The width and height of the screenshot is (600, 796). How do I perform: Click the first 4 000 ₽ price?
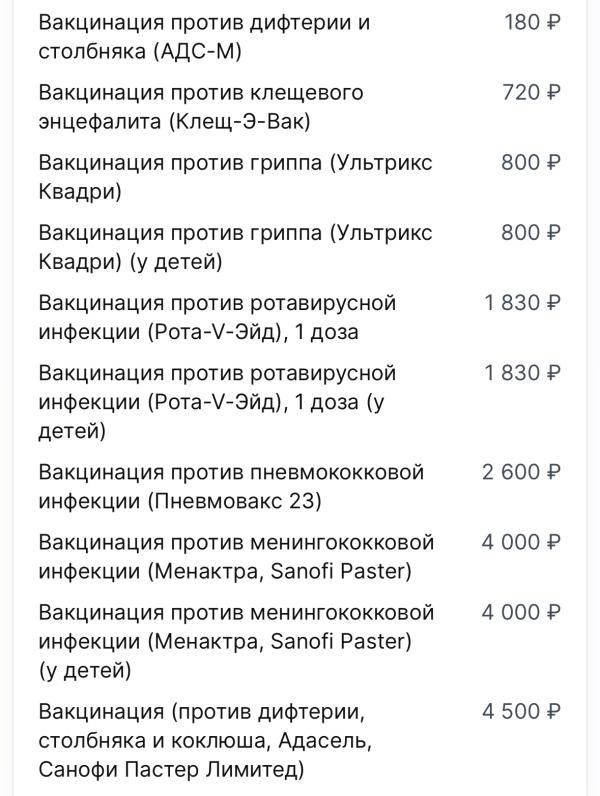click(521, 542)
